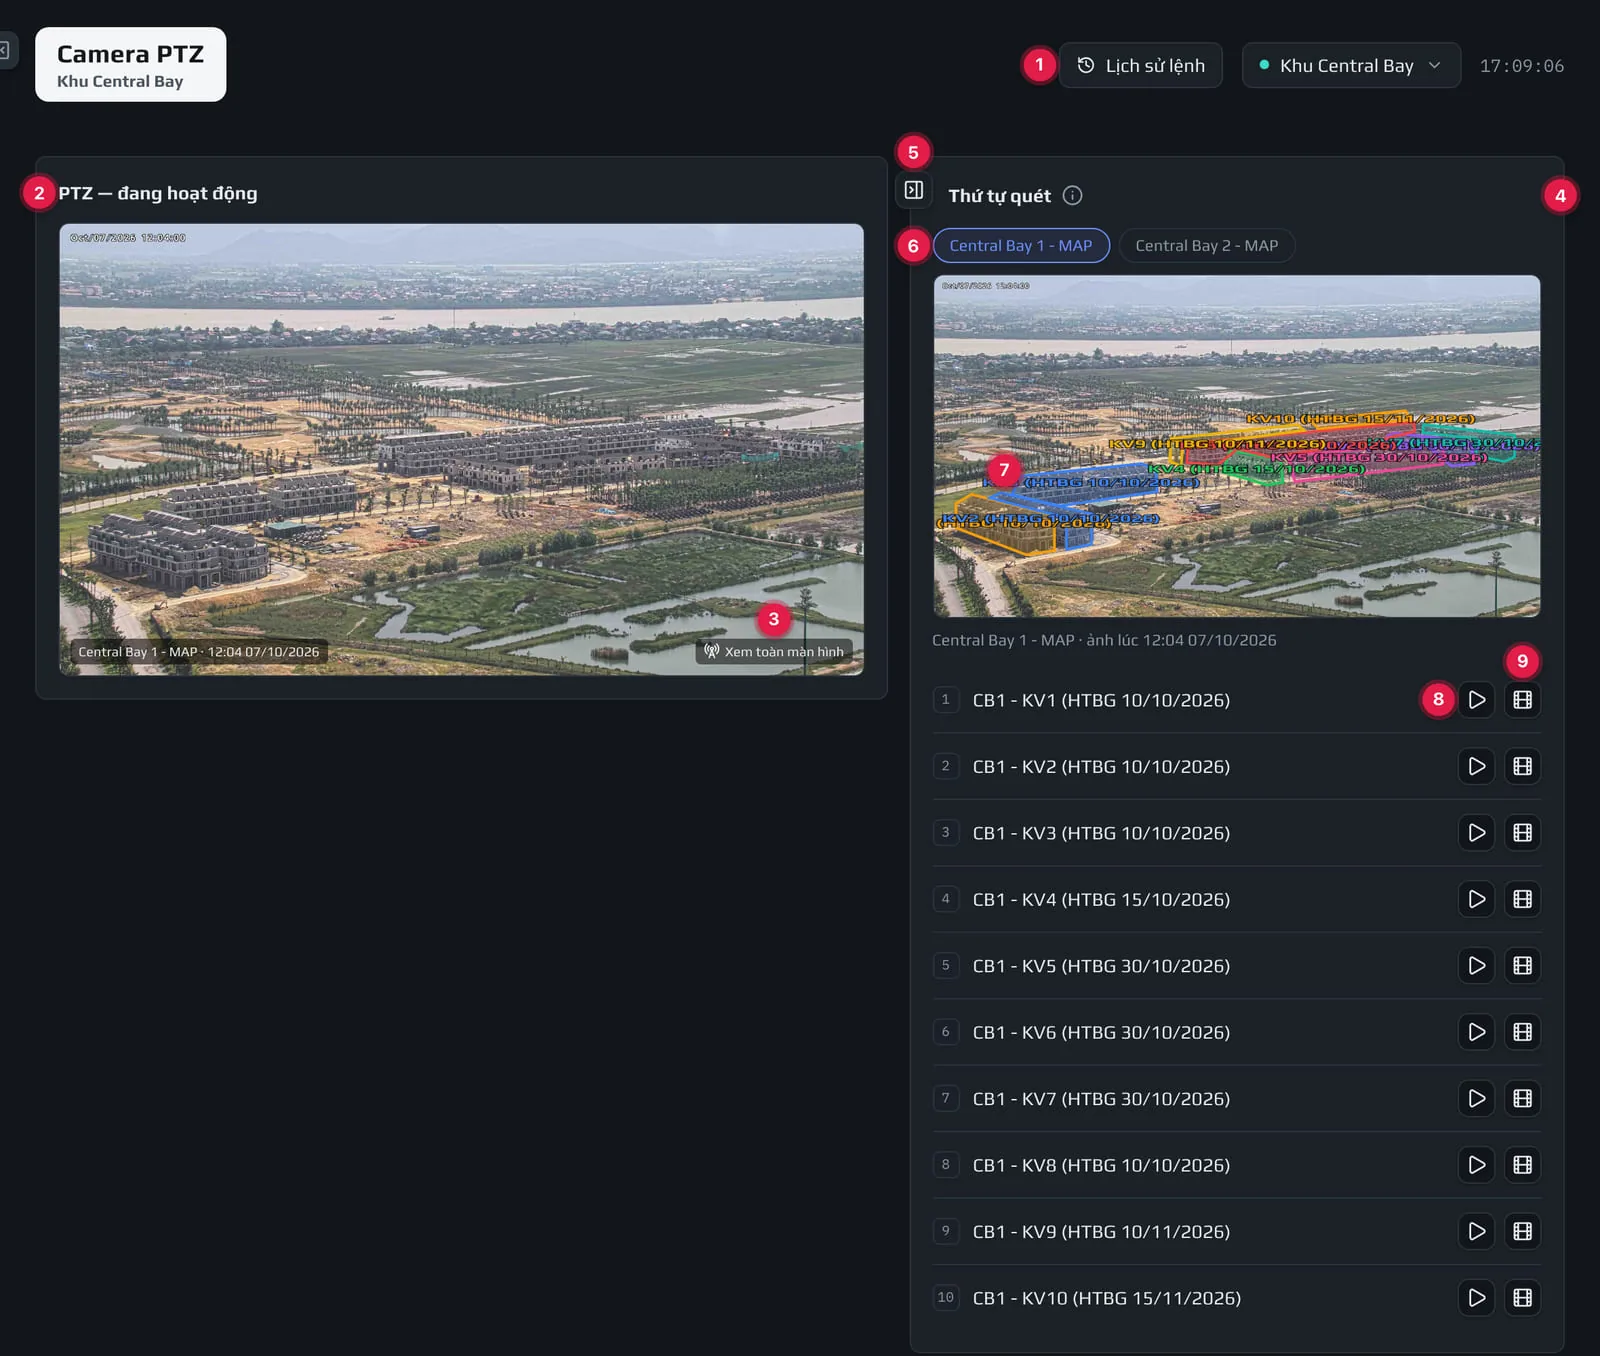
Task: Open the film icon for CB1 - KV1
Action: [1522, 700]
